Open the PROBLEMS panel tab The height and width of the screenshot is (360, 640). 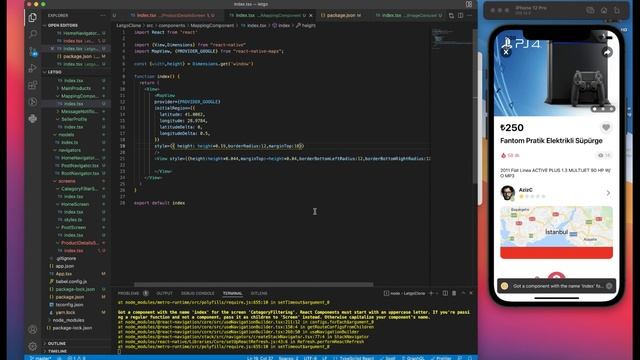pyautogui.click(x=129, y=293)
